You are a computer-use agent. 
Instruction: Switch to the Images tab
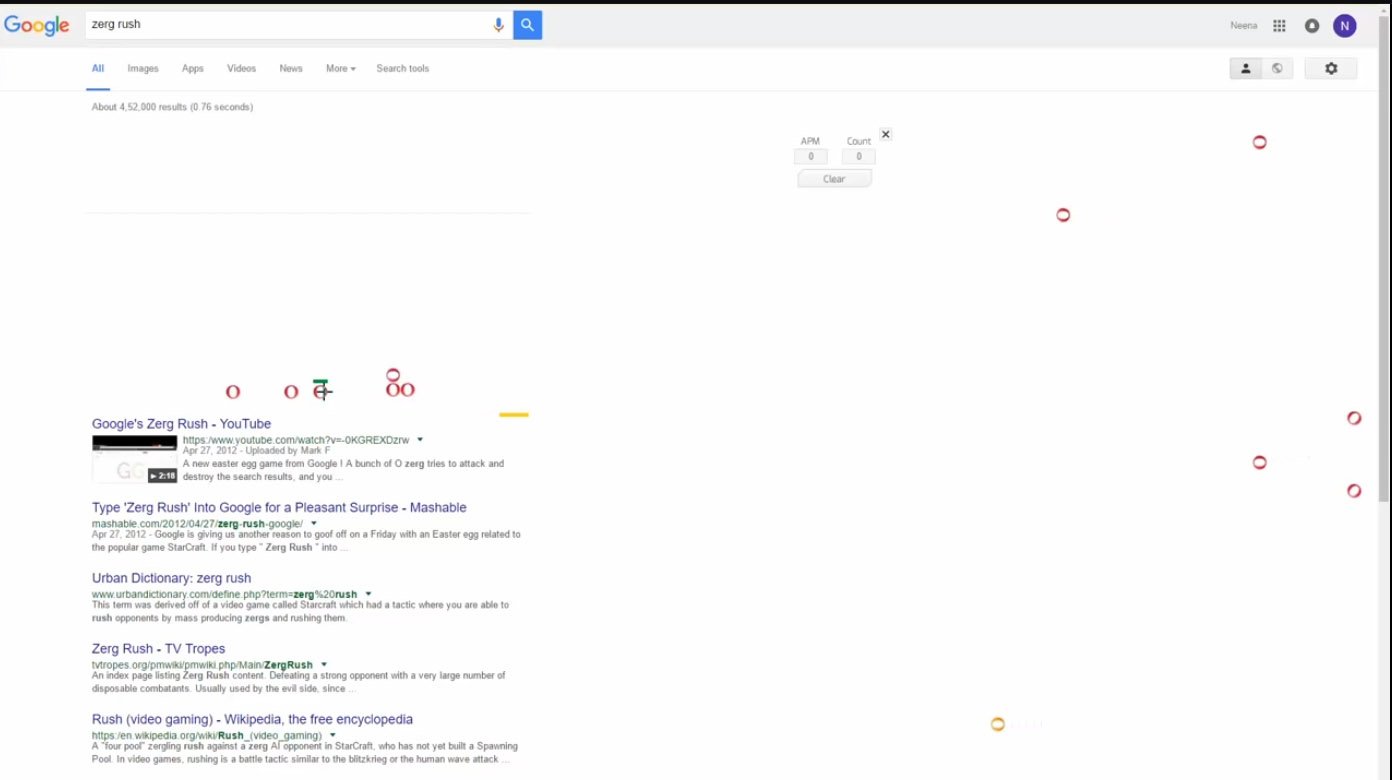143,68
